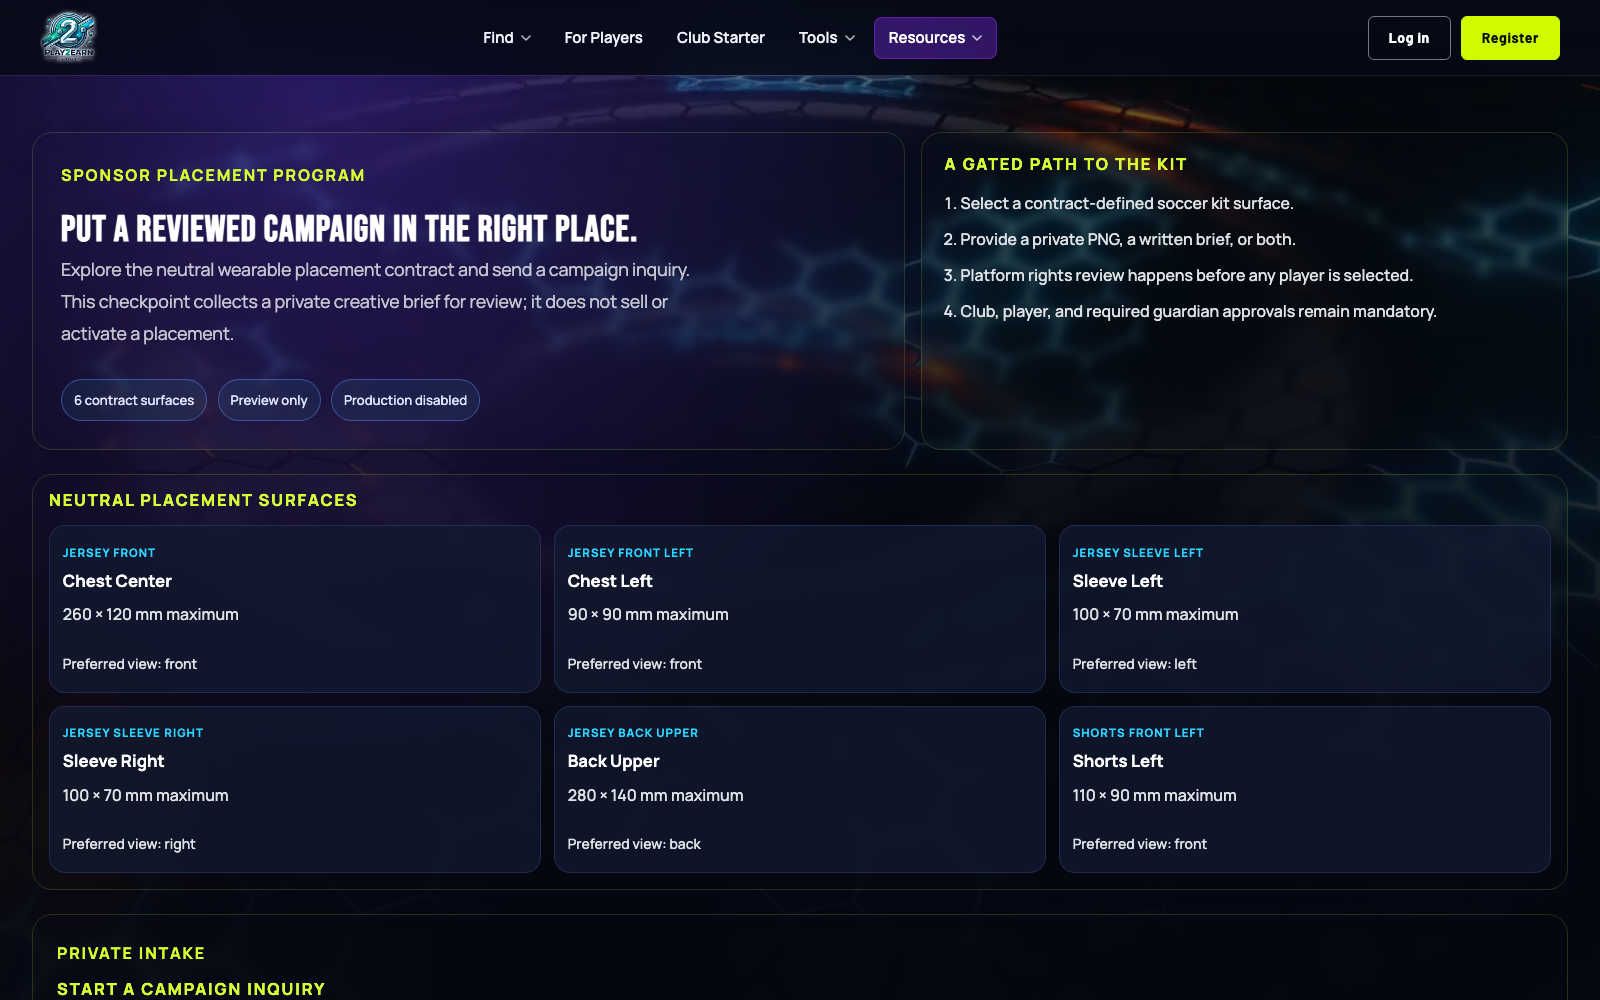Select the Chest Center surface card
1600x1000 pixels.
295,609
